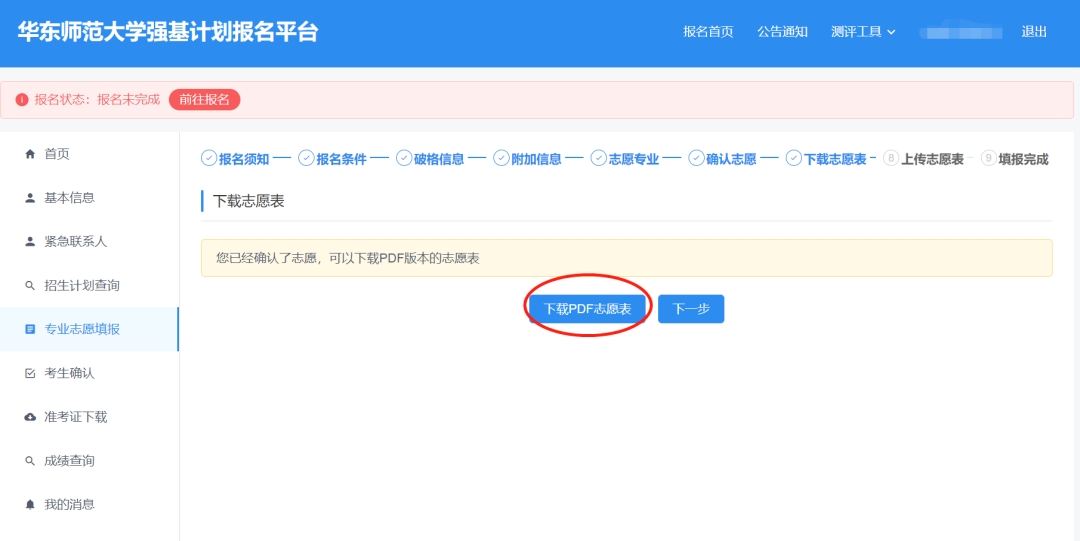Click the person icon next to 基本信息
Viewport: 1080px width, 541px height.
click(x=30, y=198)
